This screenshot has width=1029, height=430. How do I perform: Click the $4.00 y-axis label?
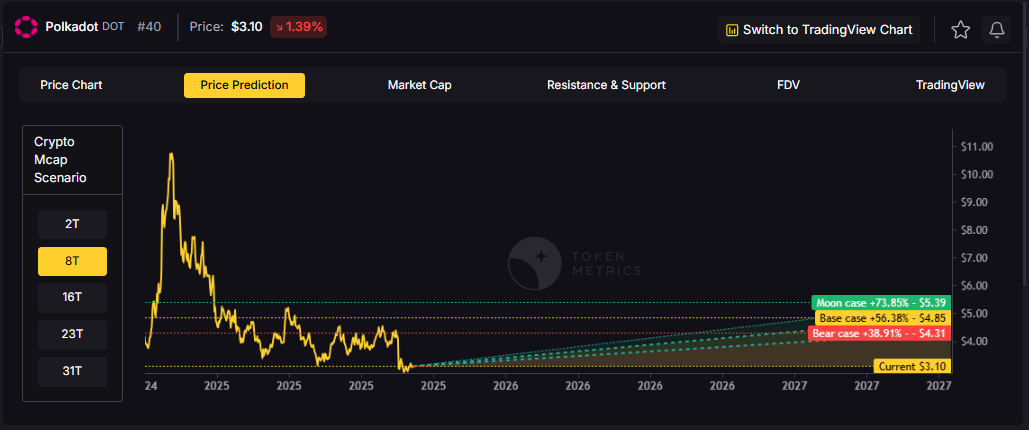tap(976, 341)
